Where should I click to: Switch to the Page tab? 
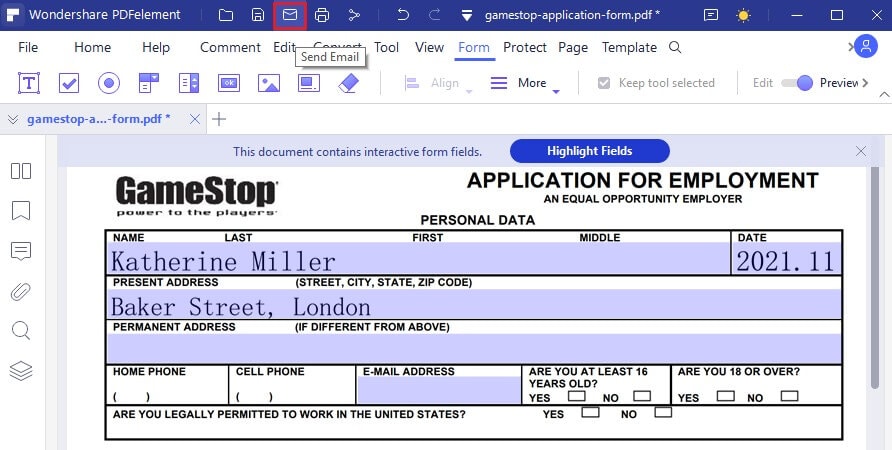tap(573, 47)
